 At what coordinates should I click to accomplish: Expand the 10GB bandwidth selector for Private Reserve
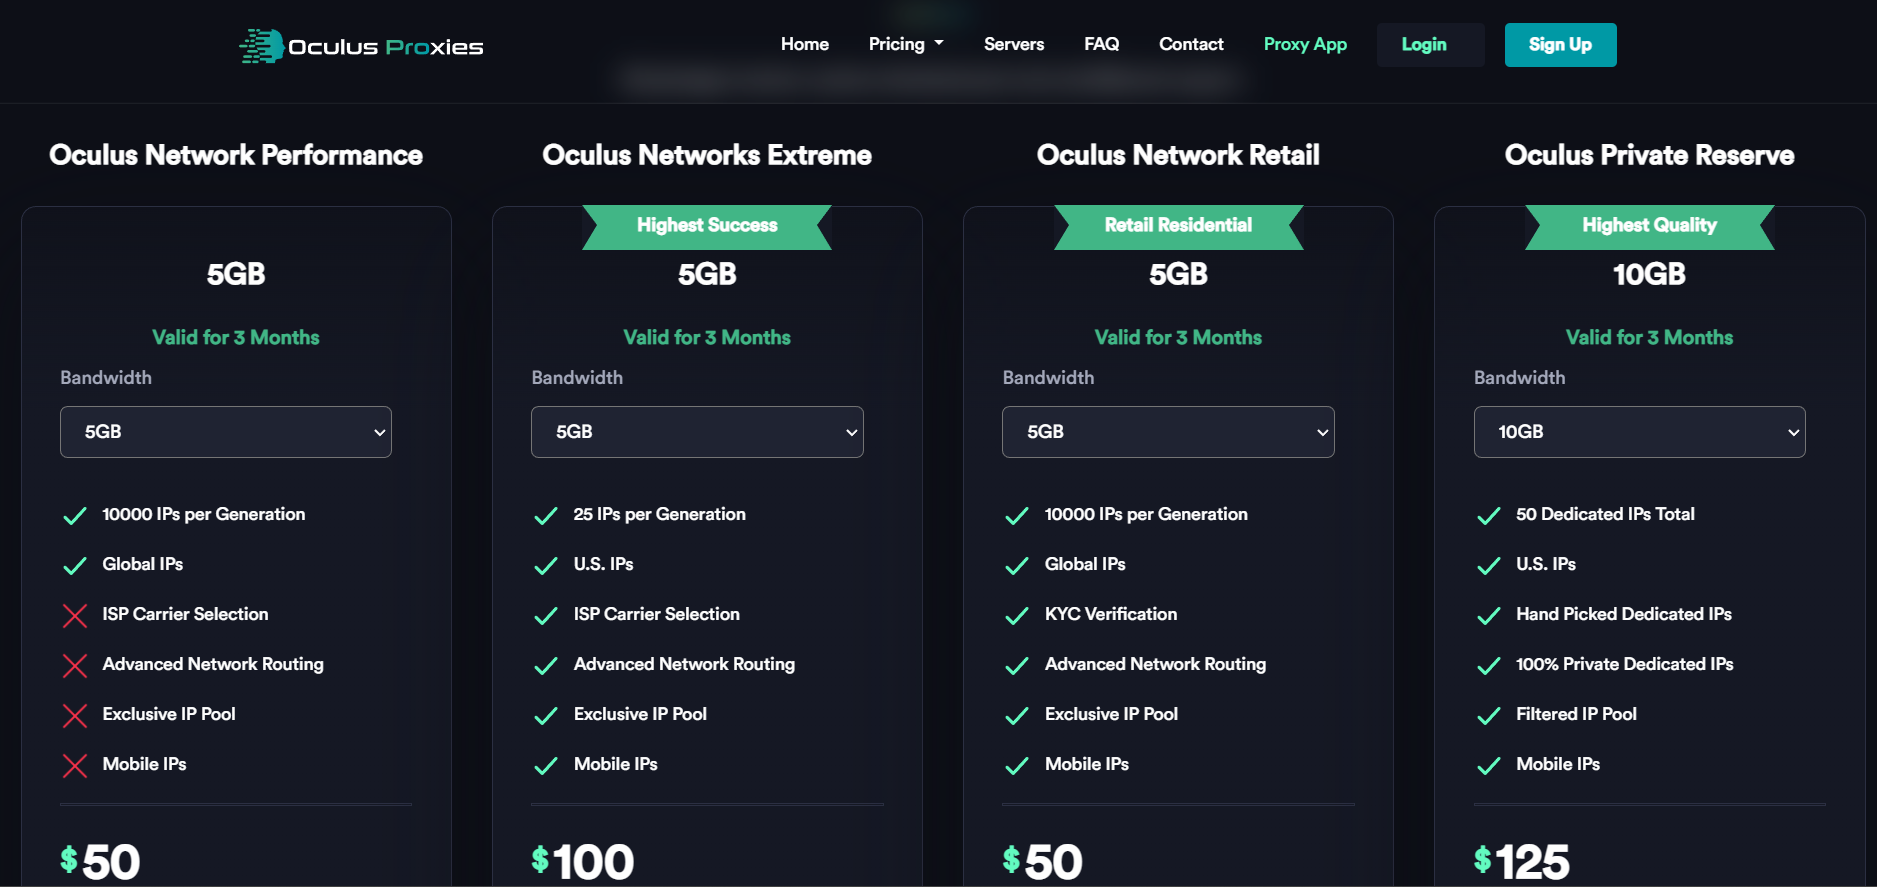click(1640, 432)
